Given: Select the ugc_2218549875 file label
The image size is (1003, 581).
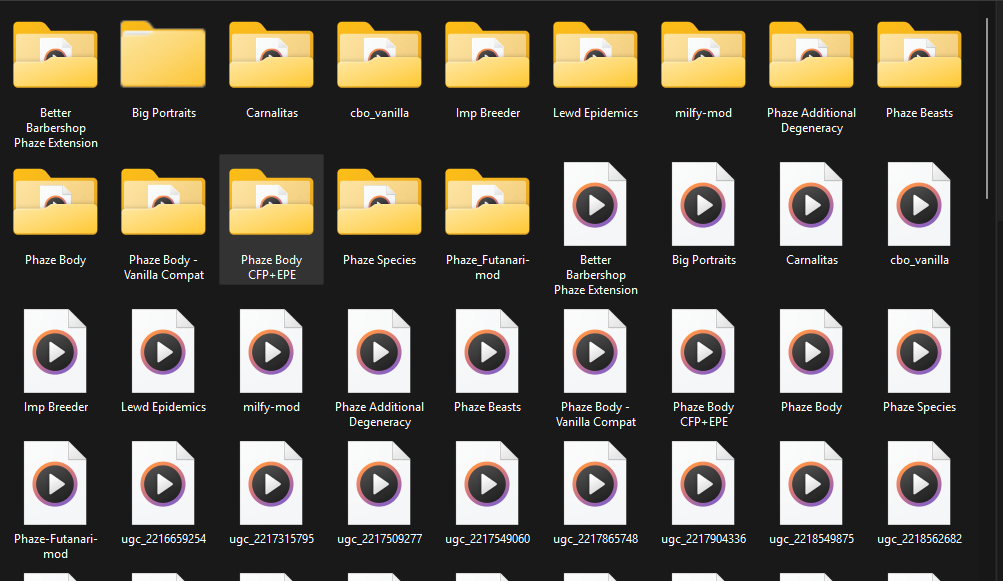Looking at the screenshot, I should pyautogui.click(x=811, y=539).
